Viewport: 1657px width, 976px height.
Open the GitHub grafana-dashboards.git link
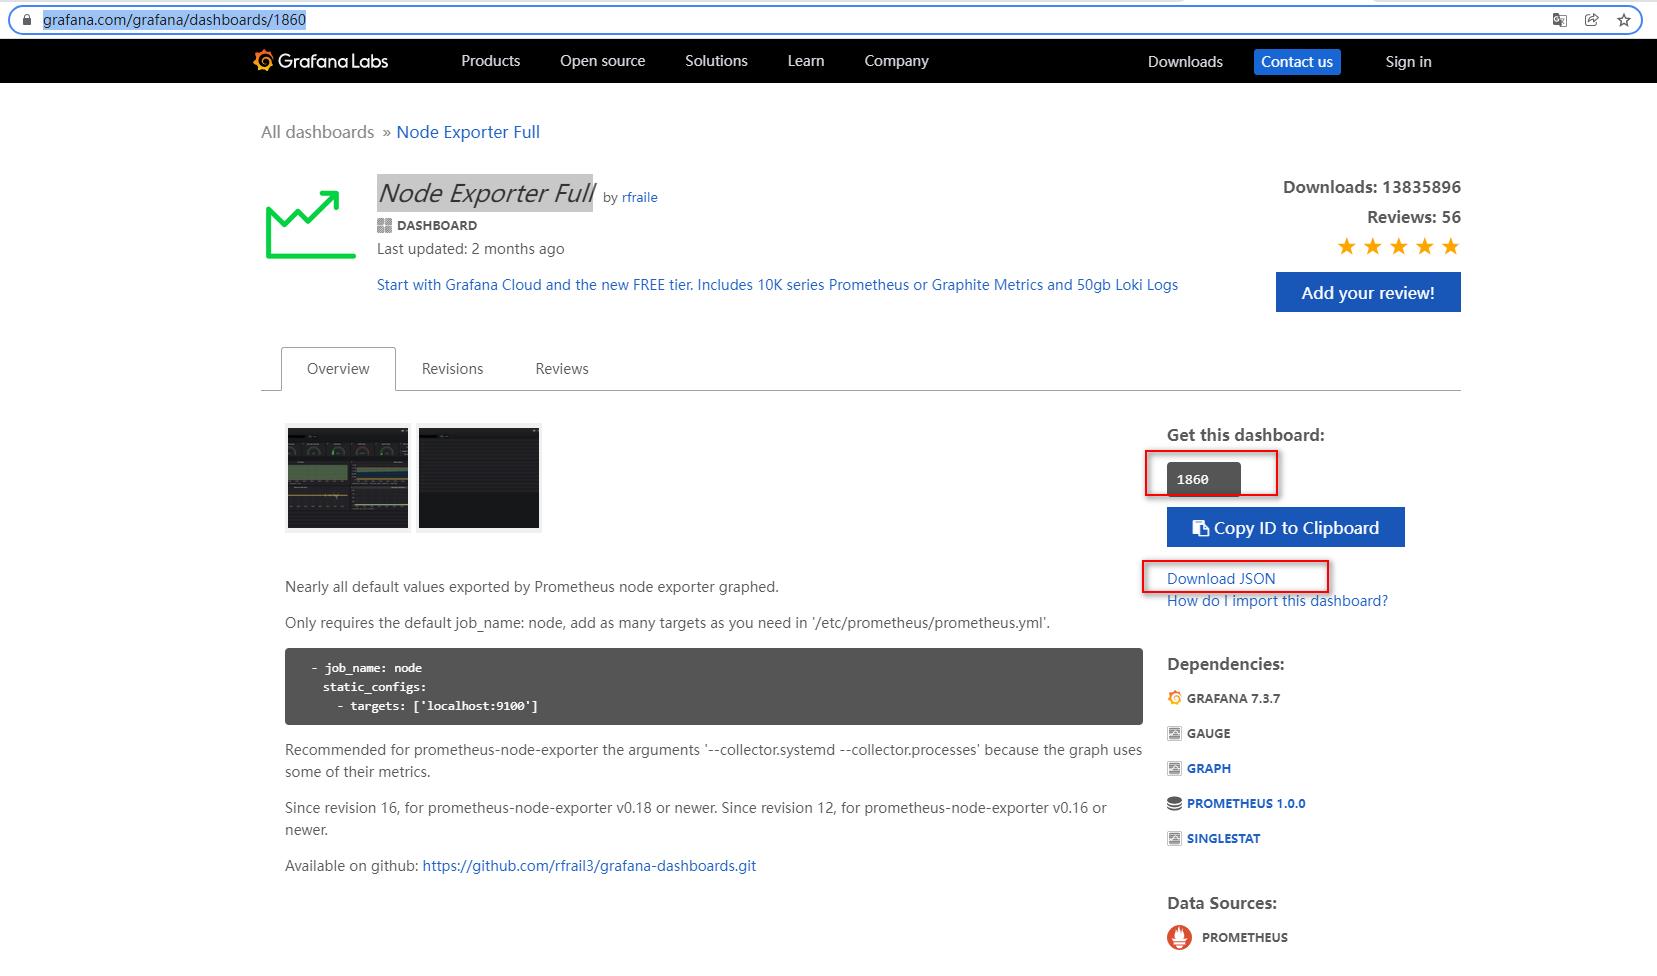tap(589, 866)
